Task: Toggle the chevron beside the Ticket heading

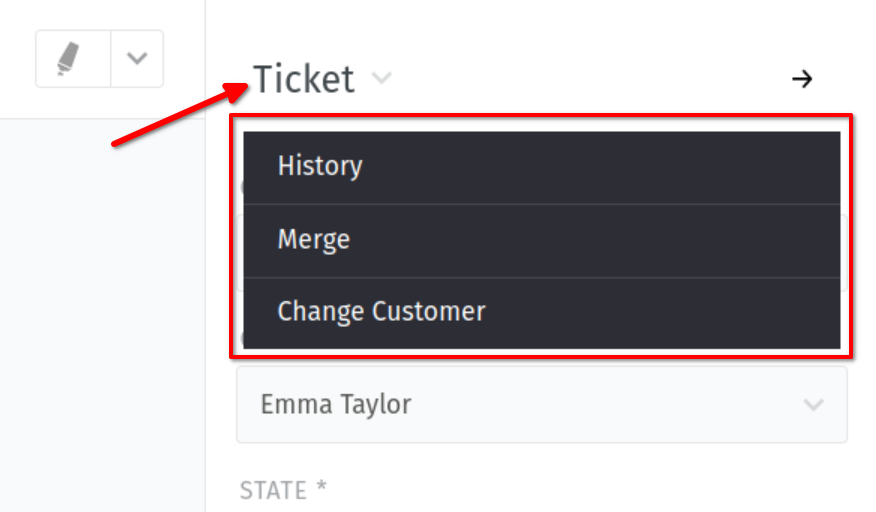Action: coord(381,78)
